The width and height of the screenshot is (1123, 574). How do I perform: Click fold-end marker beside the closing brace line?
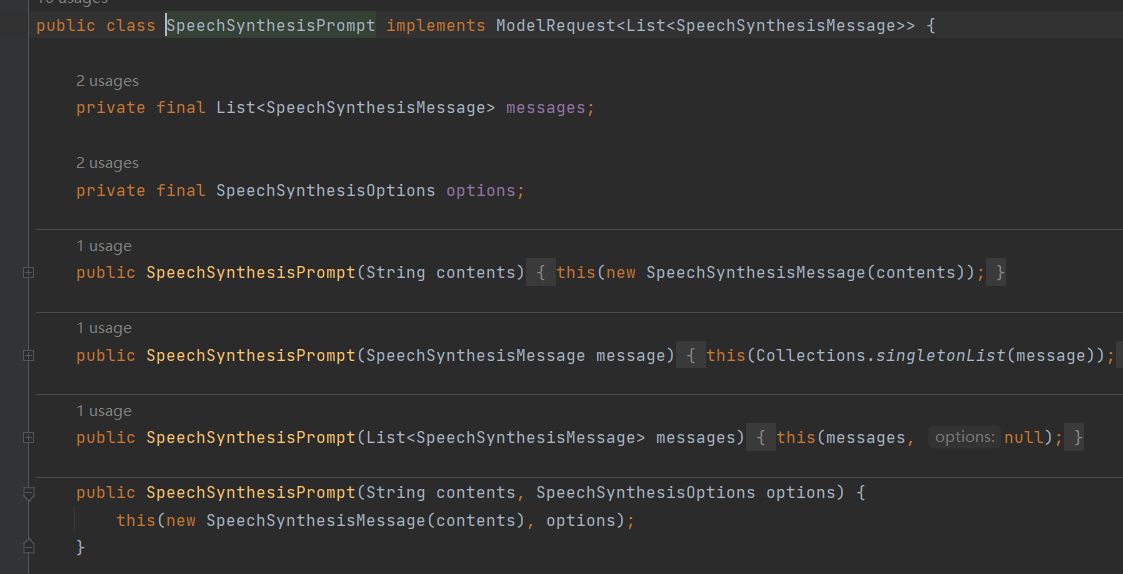(x=29, y=547)
